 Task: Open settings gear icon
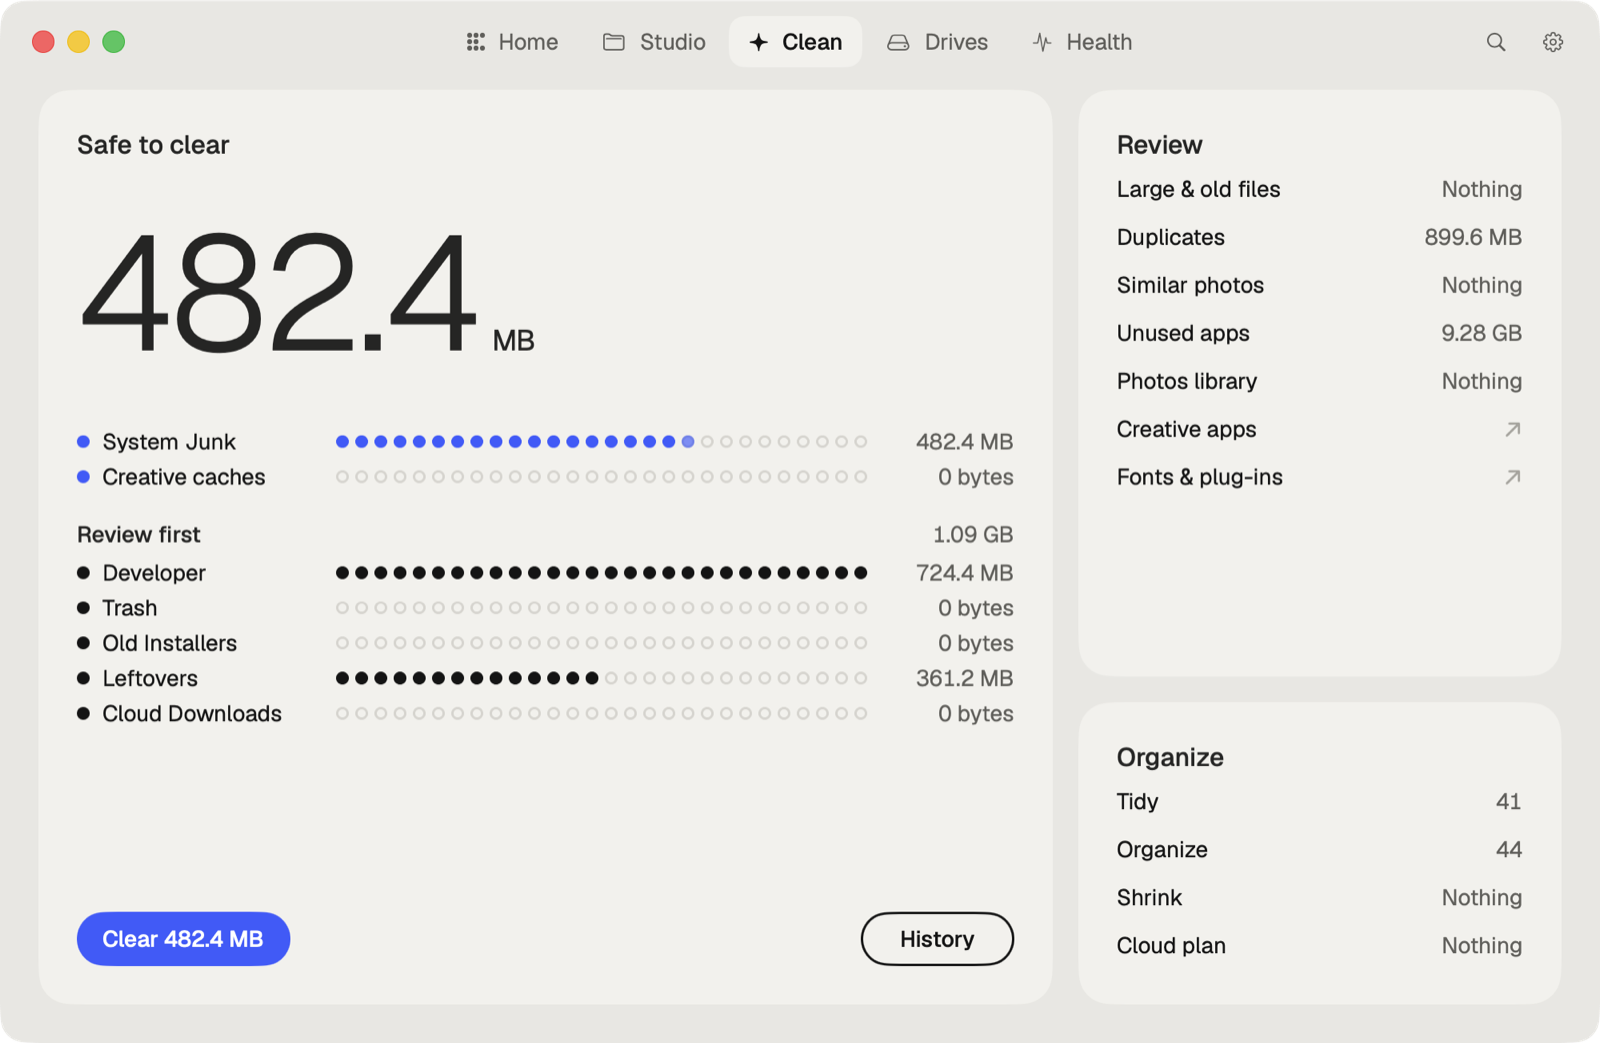(1552, 42)
